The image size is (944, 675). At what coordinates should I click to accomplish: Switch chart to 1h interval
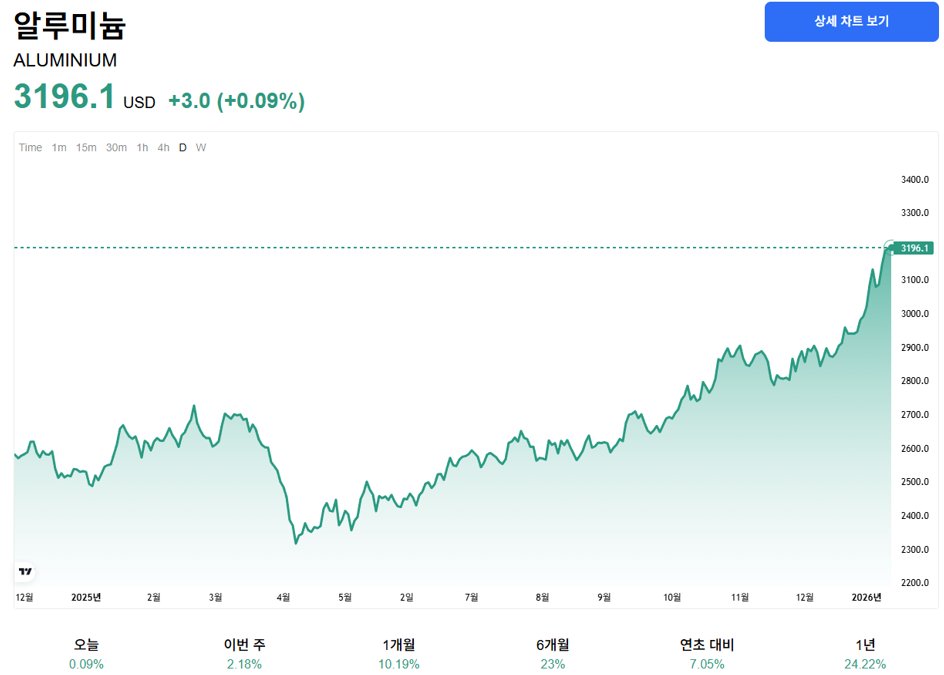(x=142, y=148)
